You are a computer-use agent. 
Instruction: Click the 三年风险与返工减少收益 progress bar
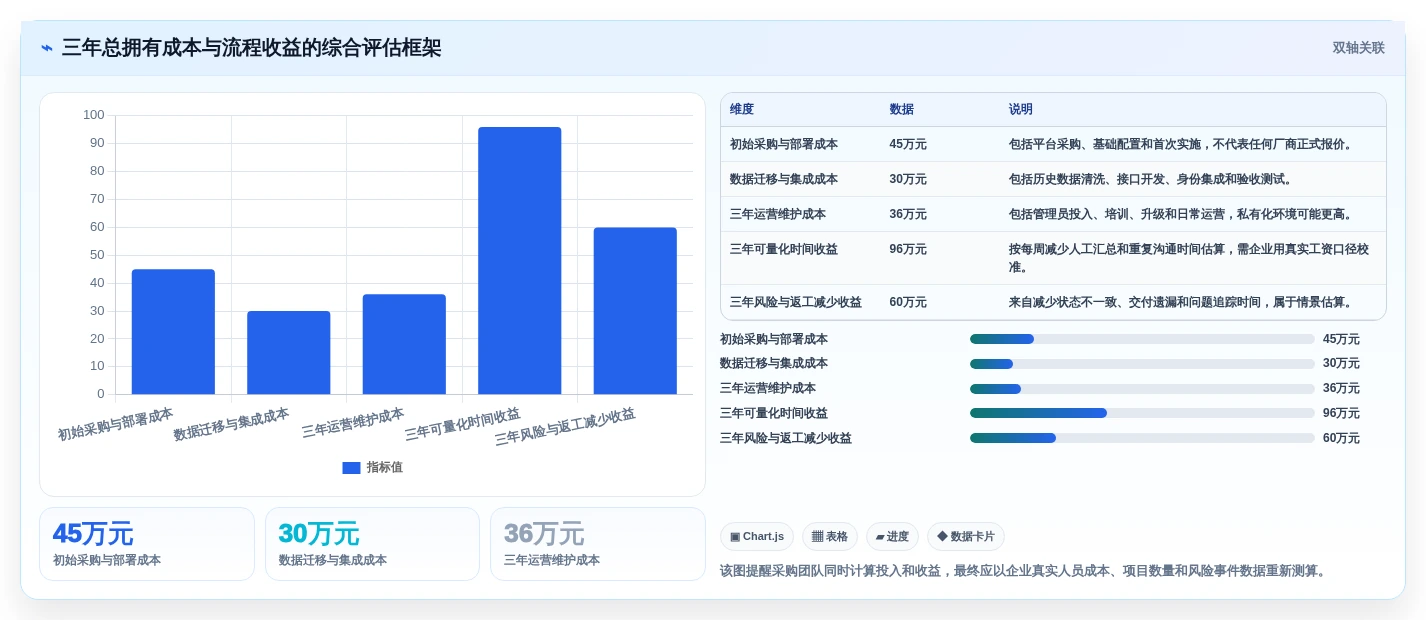click(1142, 438)
